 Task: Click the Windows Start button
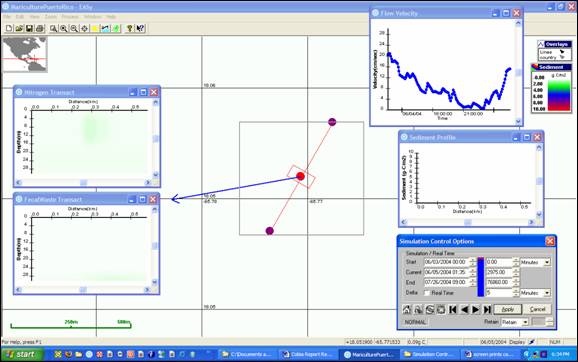22,354
